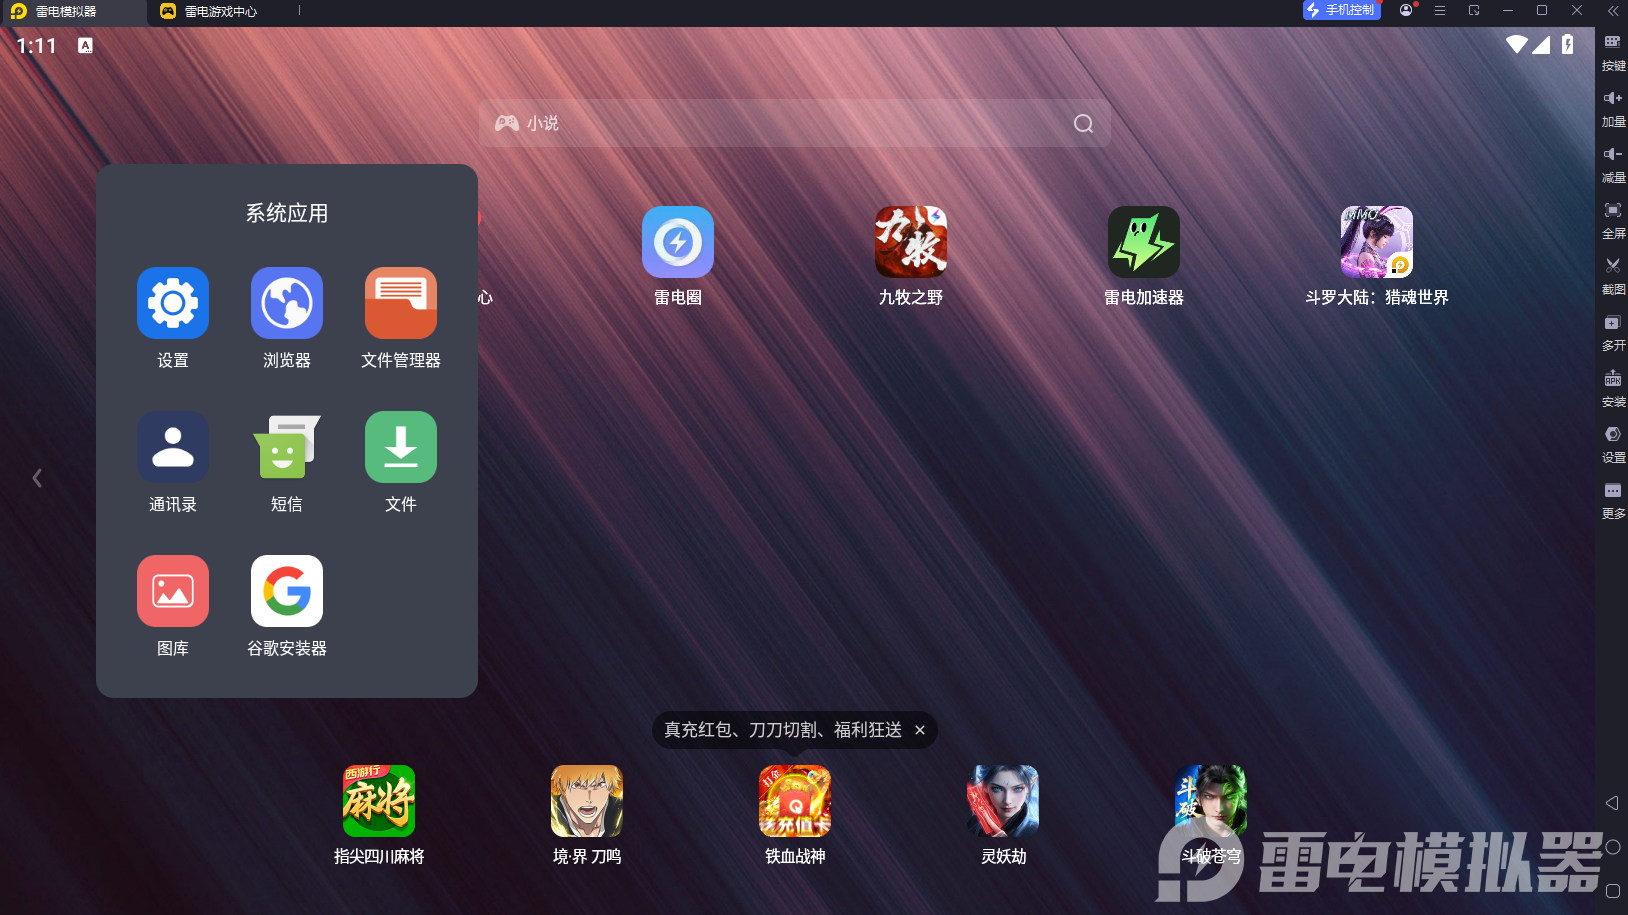This screenshot has height=915, width=1628.
Task: Open the 通讯录 contacts app
Action: [173, 447]
